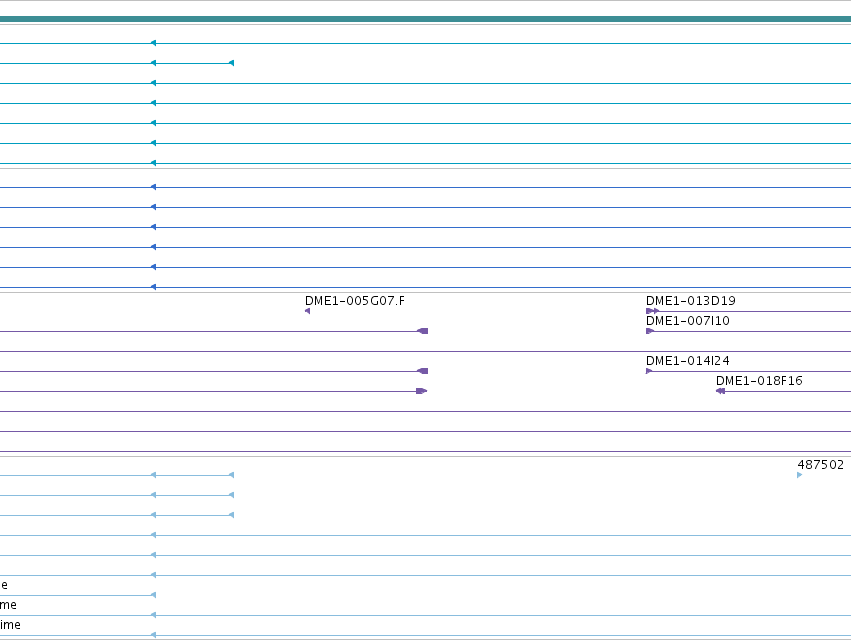This screenshot has height=640, width=851.
Task: Select right-end arrowhead of light blue feature on 487502 row
Action: point(232,475)
